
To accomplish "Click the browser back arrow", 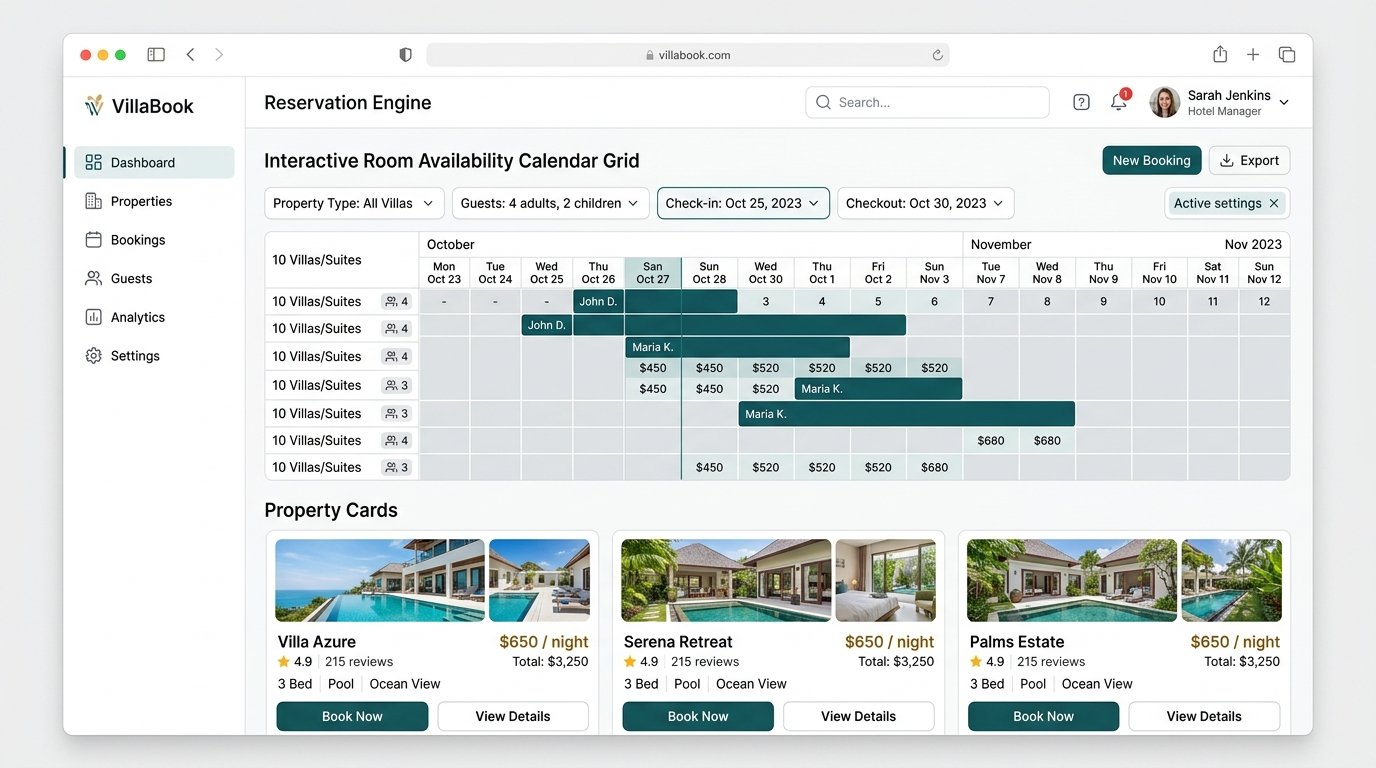I will click(x=190, y=55).
